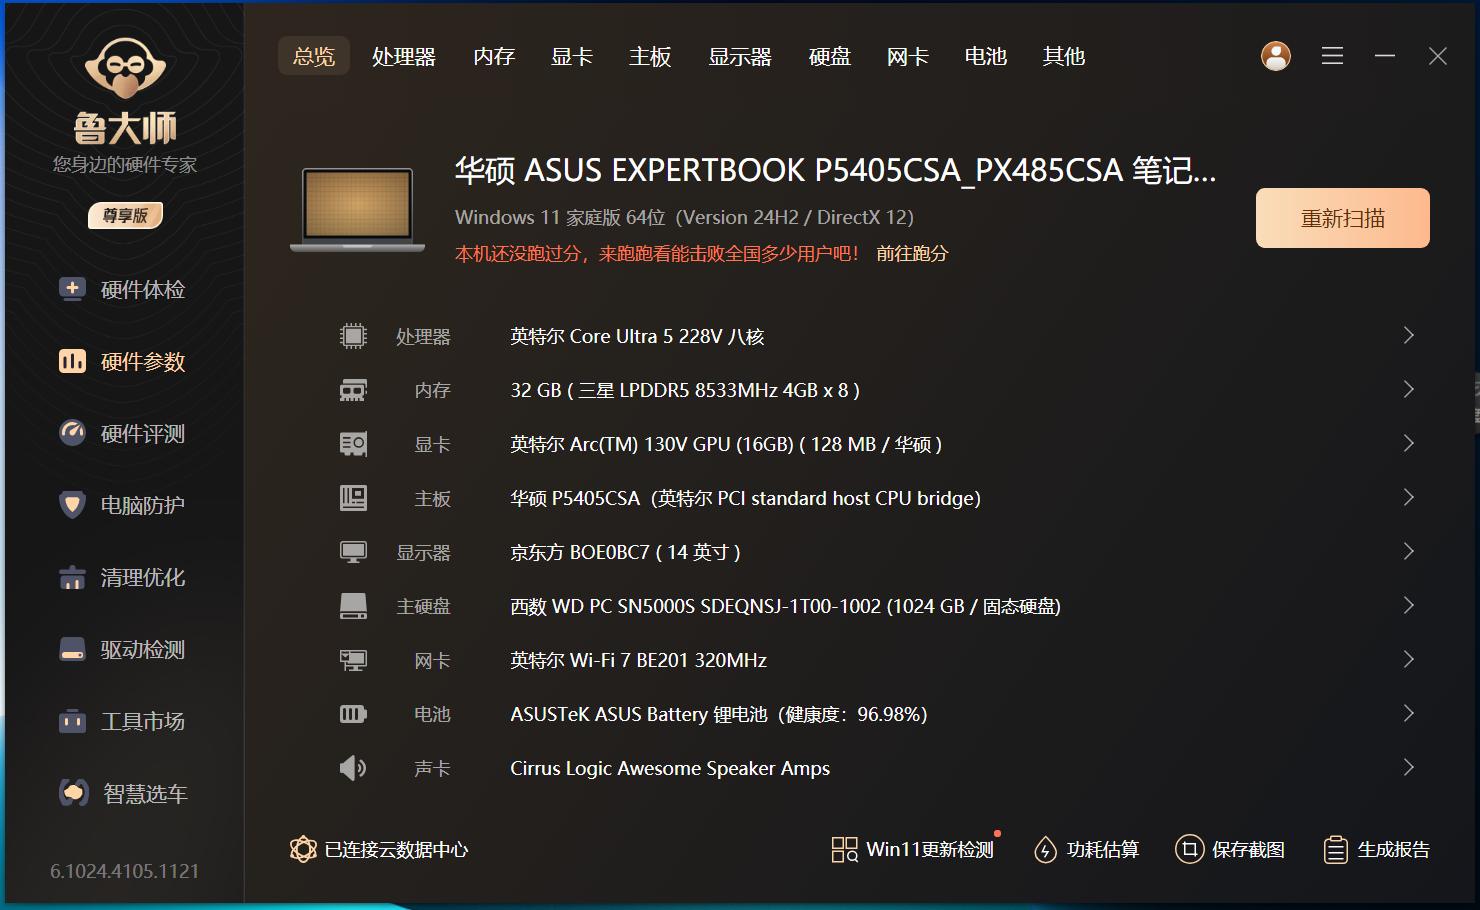Image resolution: width=1480 pixels, height=910 pixels.
Task: Switch to the 电池 tab
Action: point(986,57)
